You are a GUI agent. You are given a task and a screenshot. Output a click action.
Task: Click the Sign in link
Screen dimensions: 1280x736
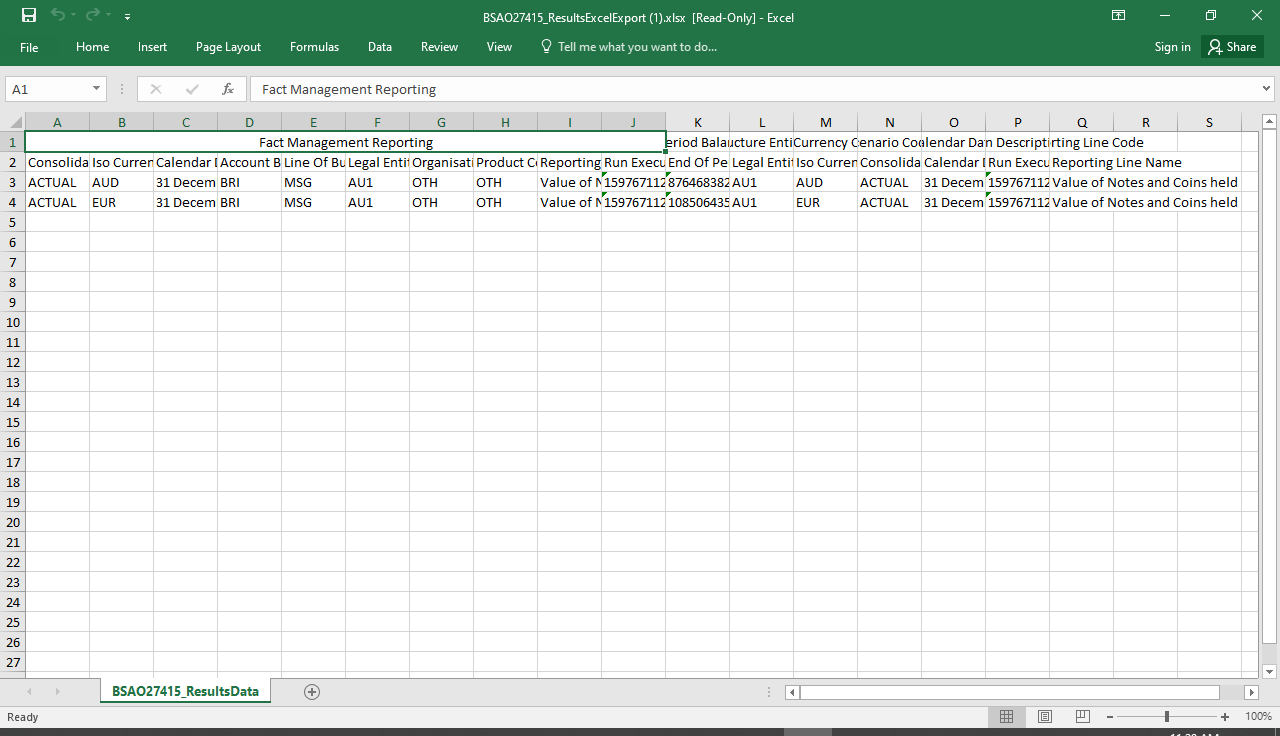(1171, 46)
